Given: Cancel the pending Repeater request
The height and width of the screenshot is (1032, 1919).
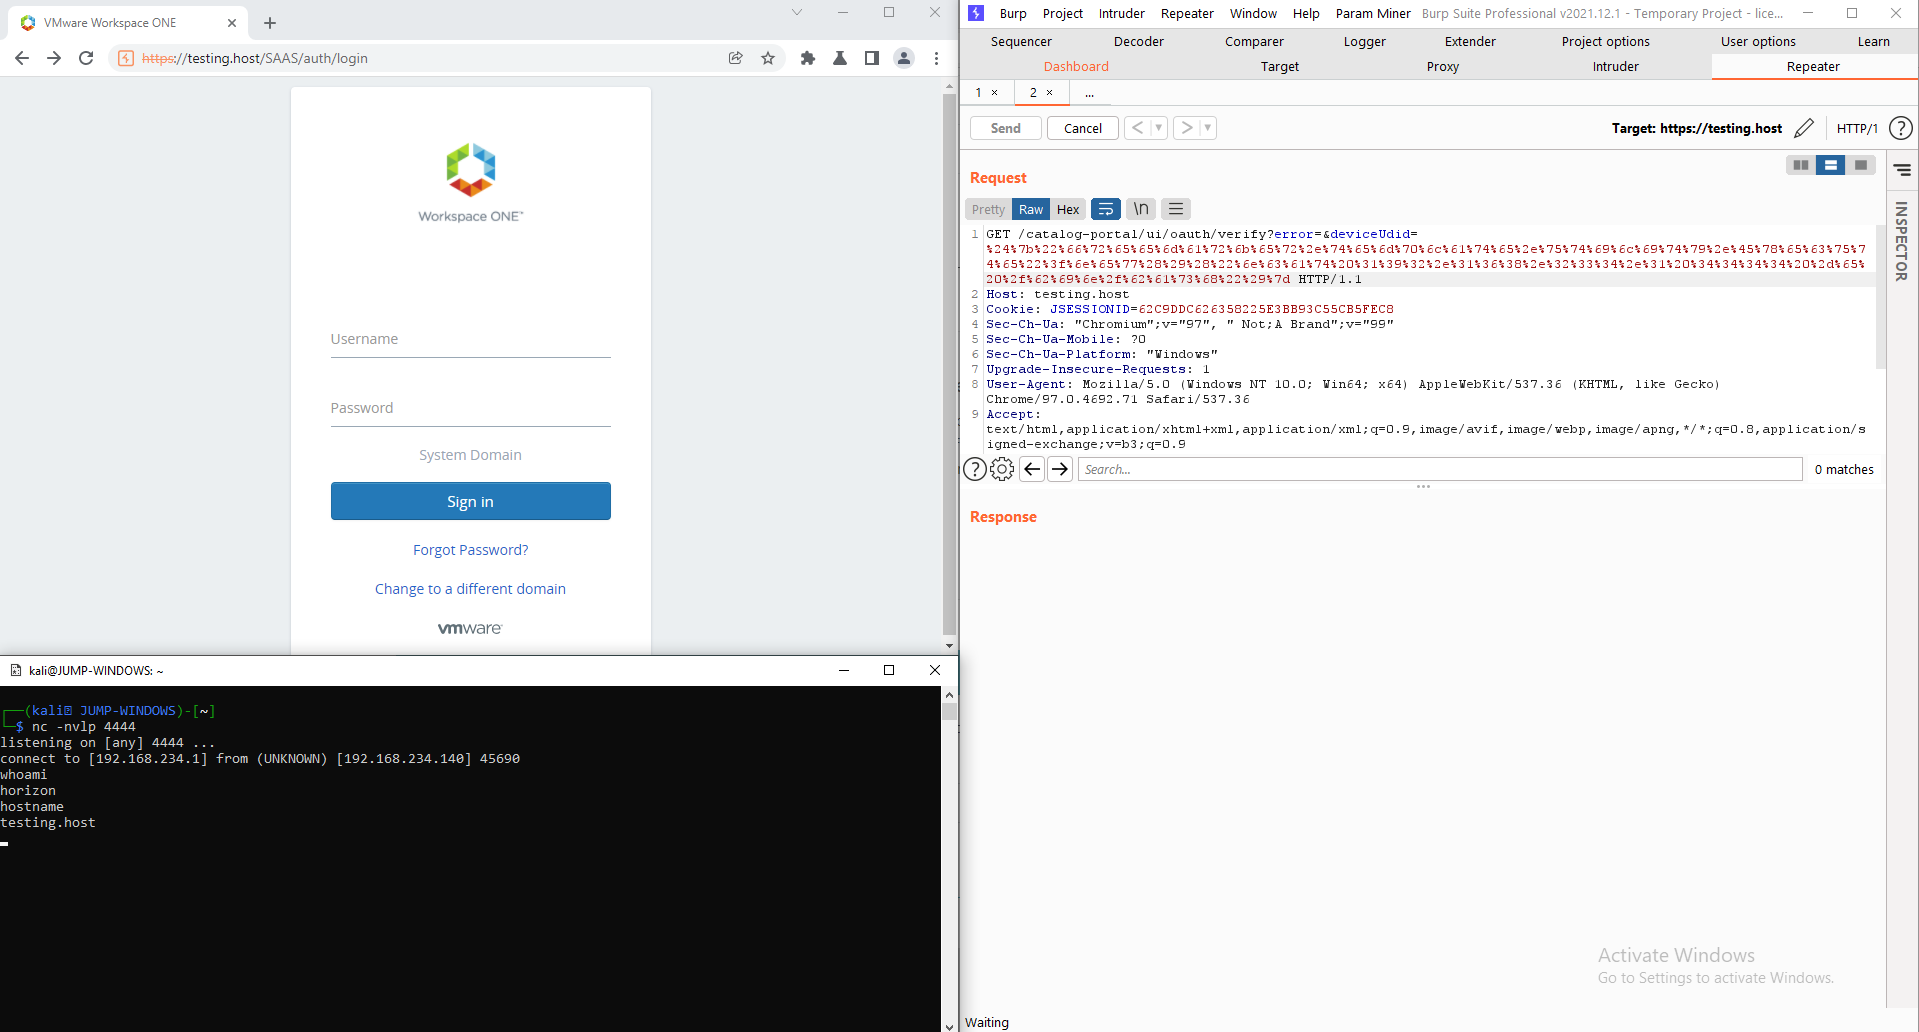Looking at the screenshot, I should 1083,128.
